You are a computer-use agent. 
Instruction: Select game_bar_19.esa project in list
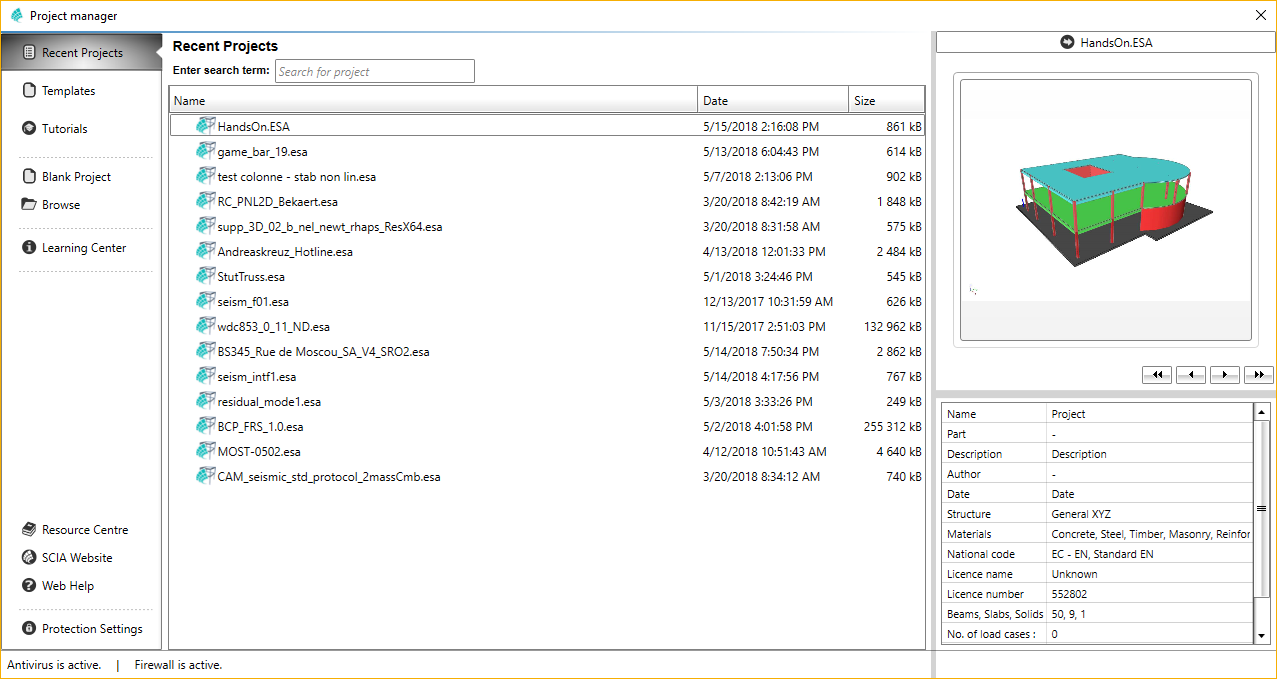click(x=262, y=152)
